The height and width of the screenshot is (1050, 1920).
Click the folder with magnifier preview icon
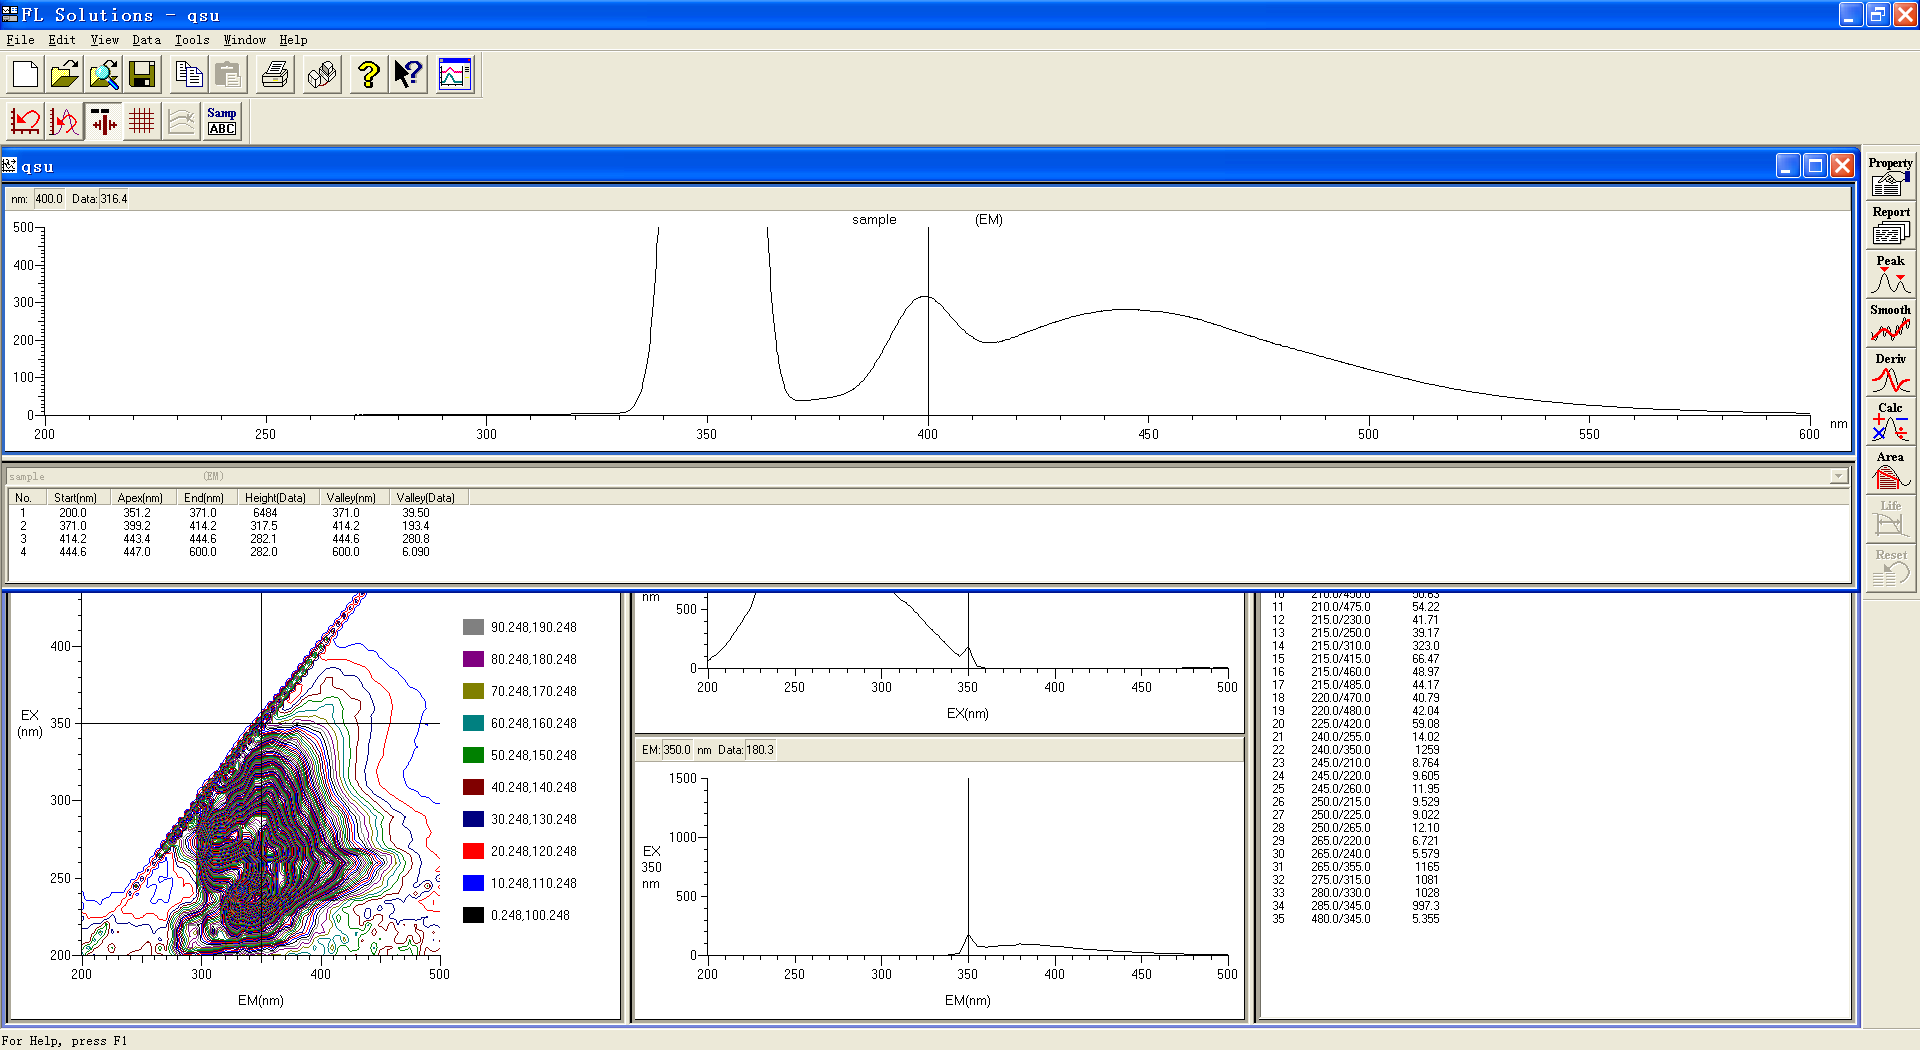pos(103,74)
